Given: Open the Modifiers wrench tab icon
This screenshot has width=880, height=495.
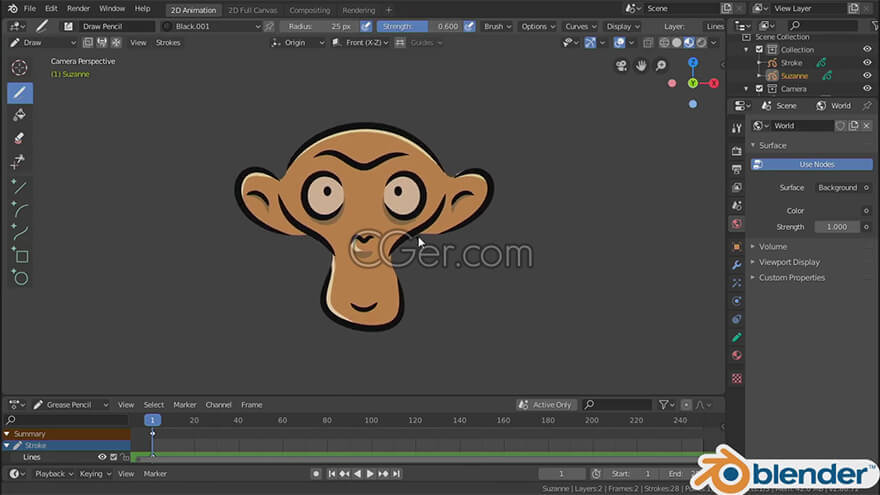Looking at the screenshot, I should [737, 265].
